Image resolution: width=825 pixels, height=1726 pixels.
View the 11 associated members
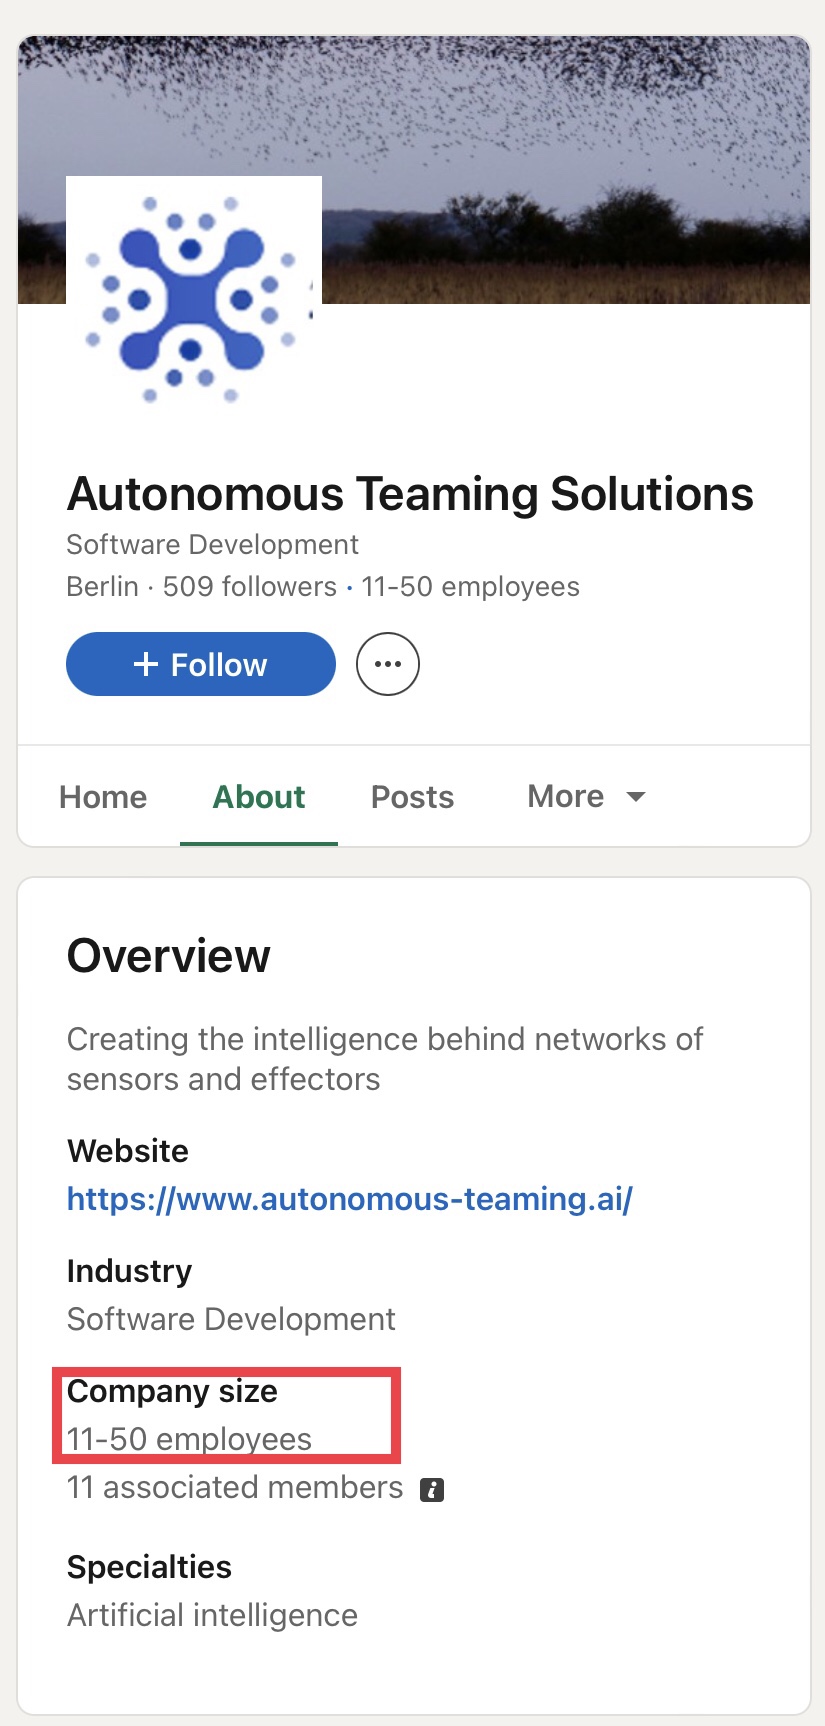pos(235,1488)
